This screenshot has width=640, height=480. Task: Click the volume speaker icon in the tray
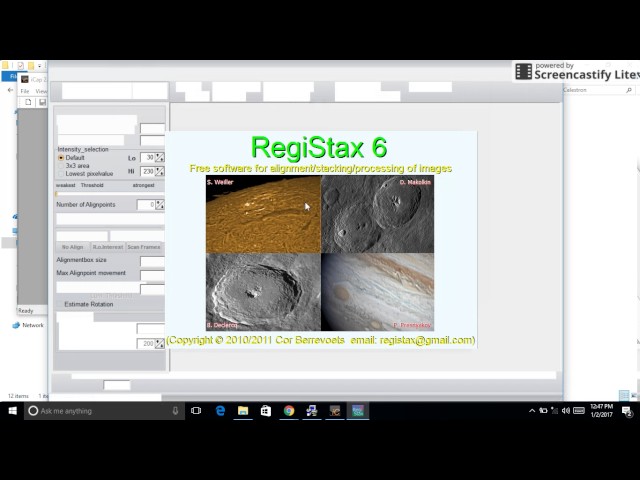pyautogui.click(x=566, y=411)
